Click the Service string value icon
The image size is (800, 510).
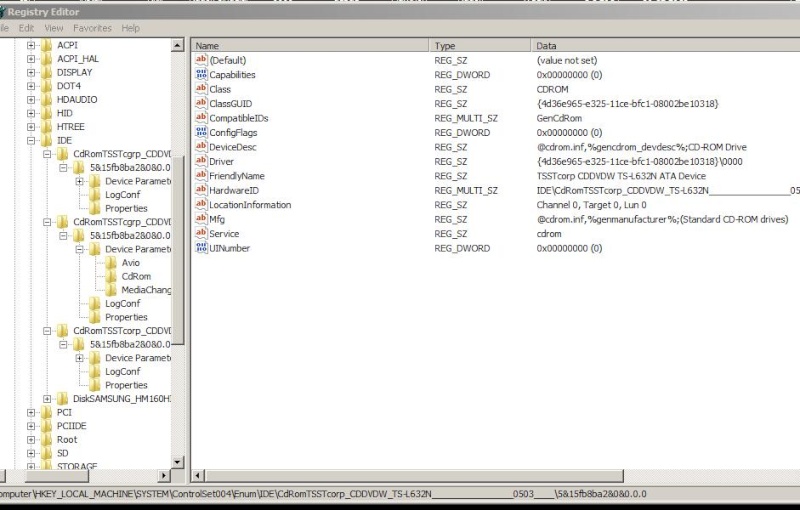tap(201, 234)
